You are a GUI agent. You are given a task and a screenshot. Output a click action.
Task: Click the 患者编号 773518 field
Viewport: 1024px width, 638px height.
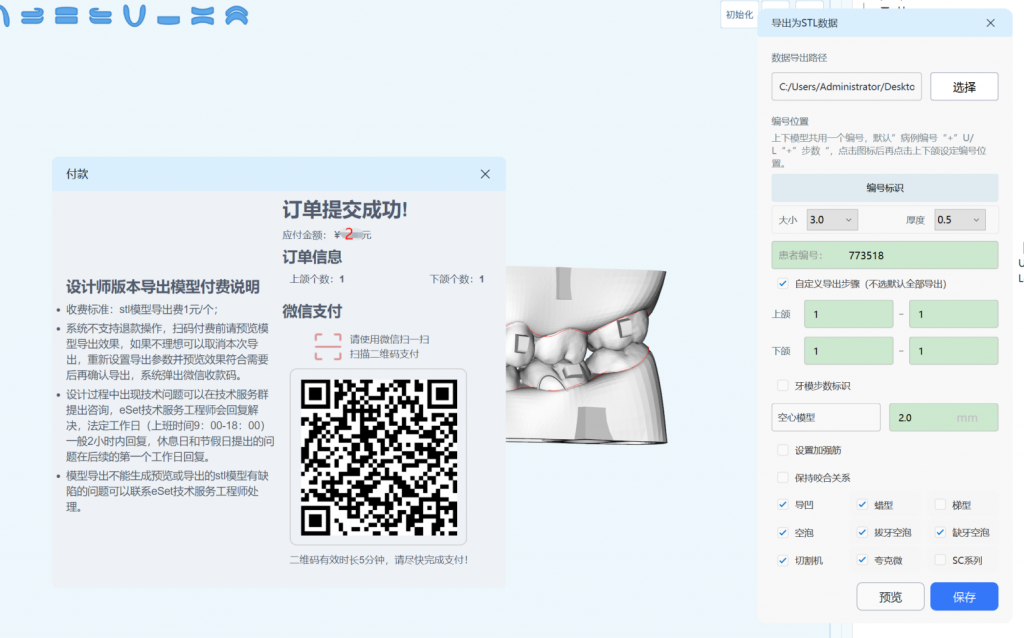pos(885,255)
